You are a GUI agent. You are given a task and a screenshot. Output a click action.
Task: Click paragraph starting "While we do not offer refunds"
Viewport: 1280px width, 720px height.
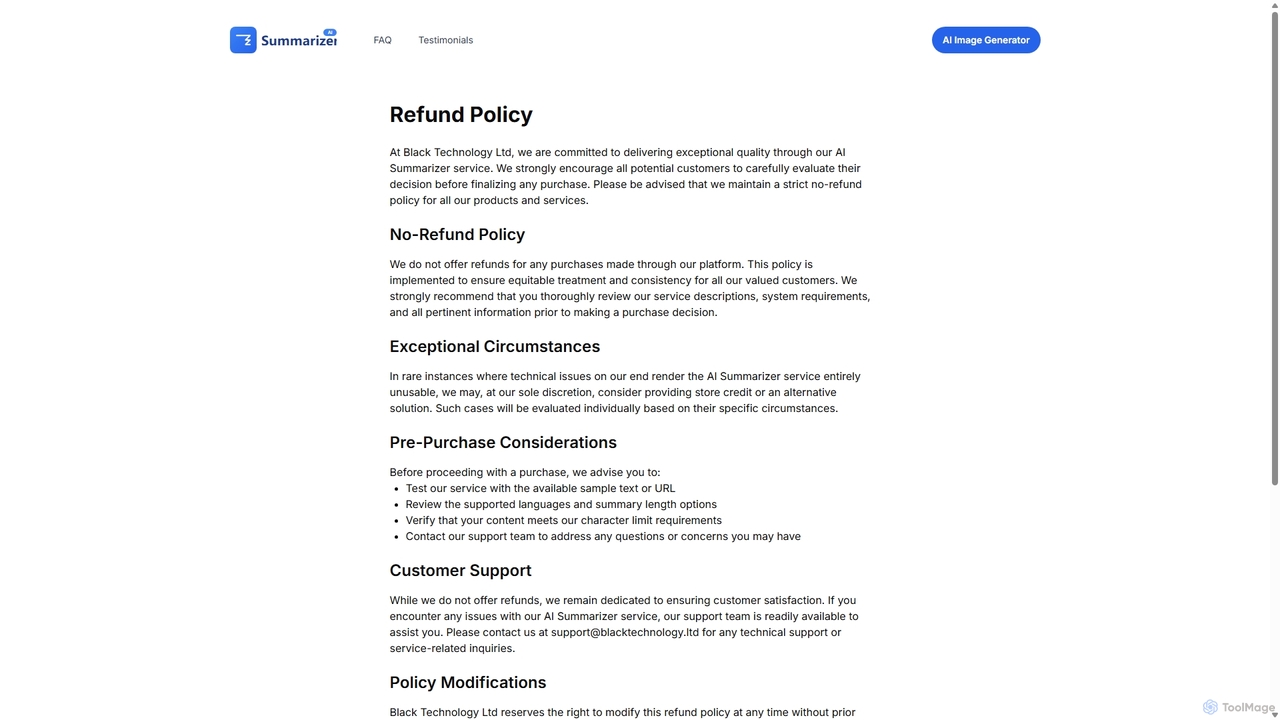[624, 624]
